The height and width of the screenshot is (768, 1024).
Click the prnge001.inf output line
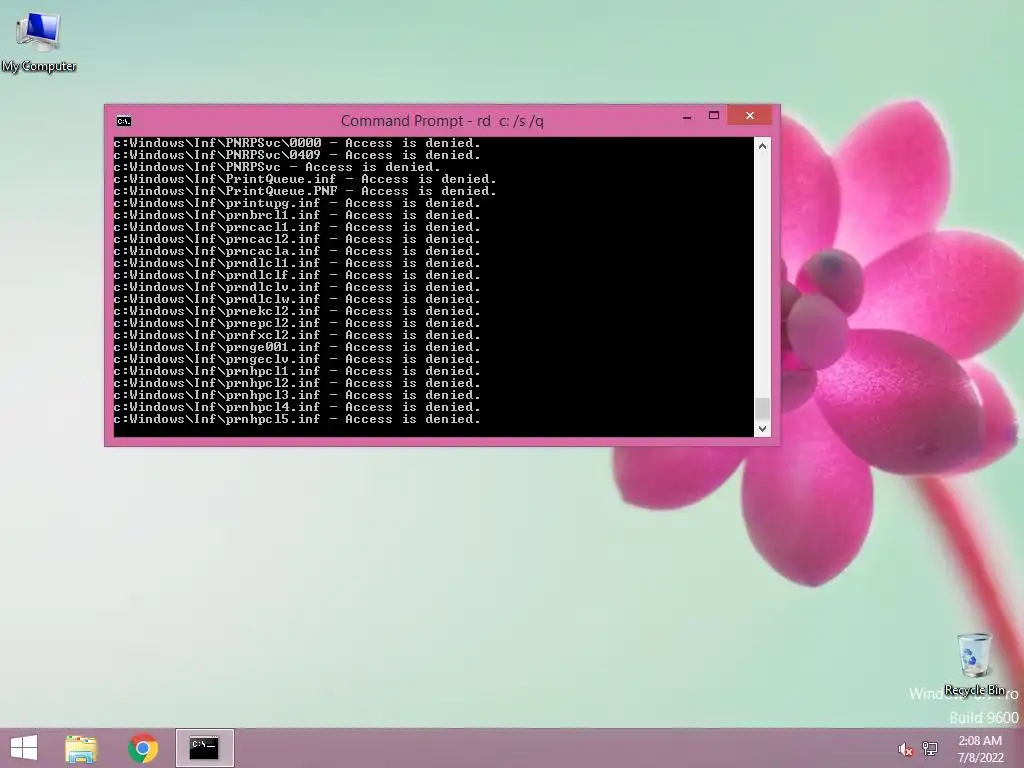point(297,347)
